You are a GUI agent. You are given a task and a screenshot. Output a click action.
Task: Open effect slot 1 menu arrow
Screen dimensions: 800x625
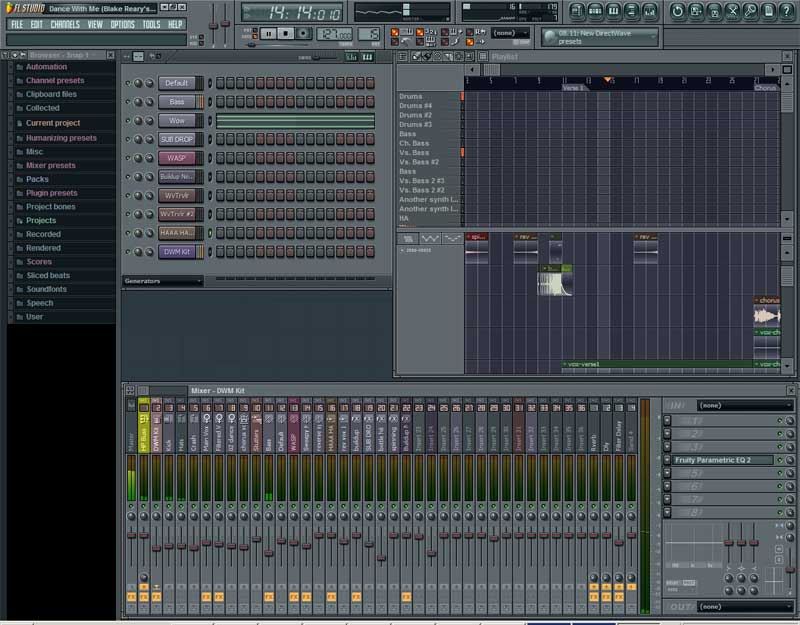667,421
